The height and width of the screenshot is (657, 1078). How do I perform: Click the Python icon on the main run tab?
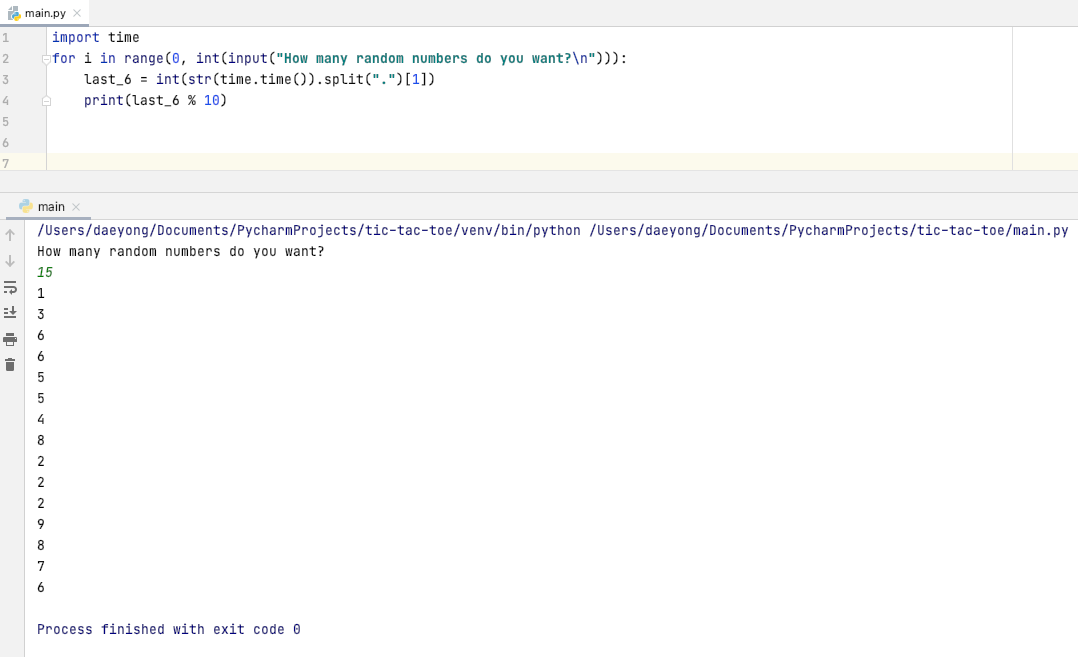point(25,204)
